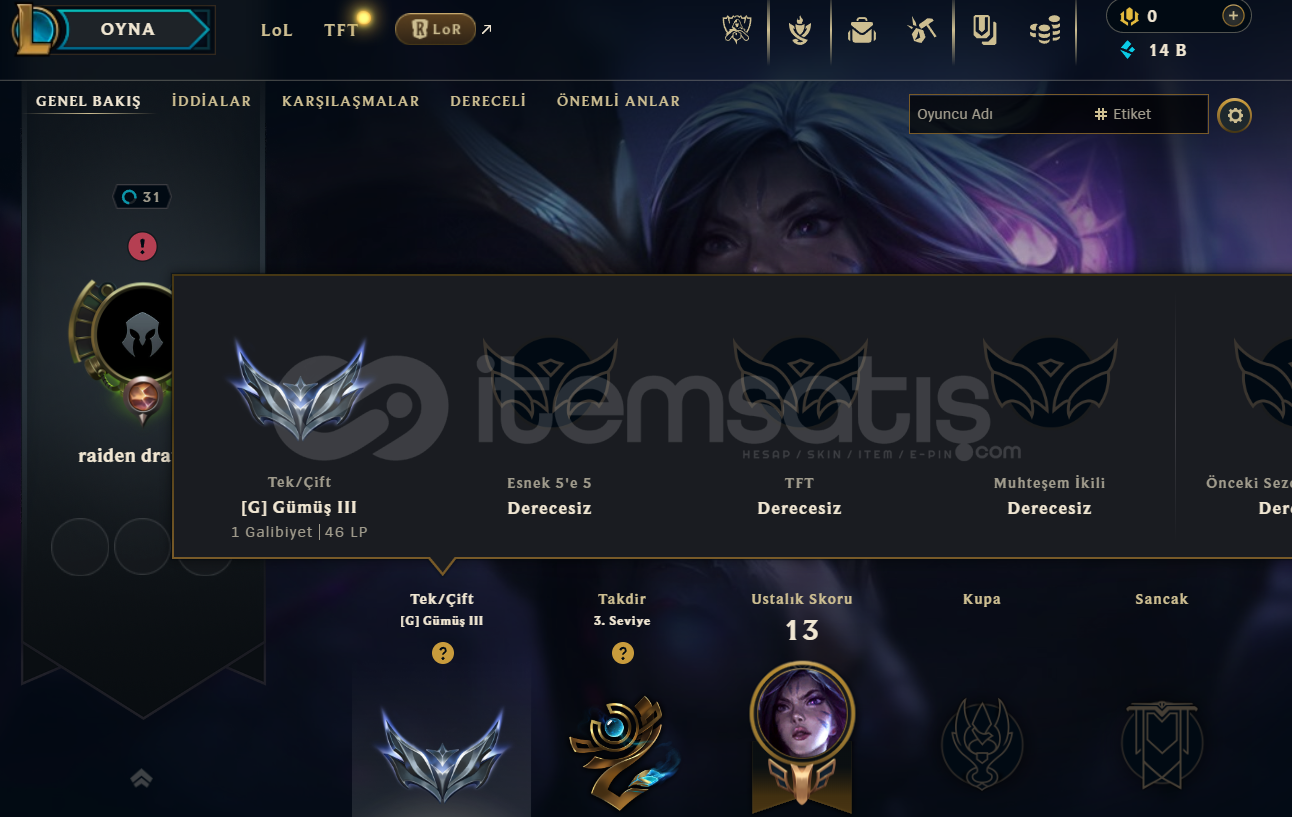The image size is (1292, 817).
Task: Open the Profile laurel icon in top bar
Action: coord(799,31)
